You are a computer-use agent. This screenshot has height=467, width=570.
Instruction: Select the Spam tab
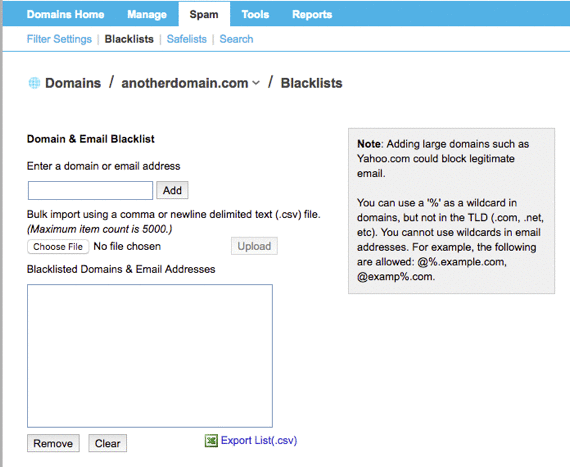(204, 14)
